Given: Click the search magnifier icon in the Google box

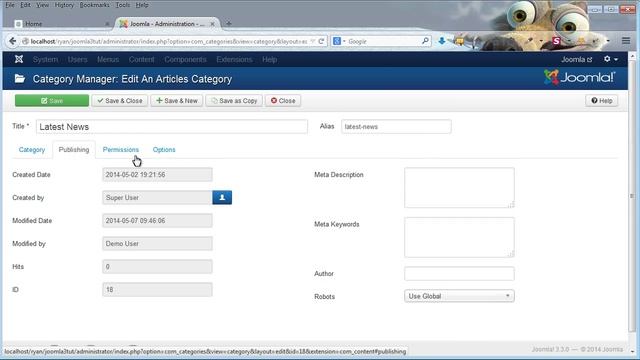Looking at the screenshot, I should [425, 41].
